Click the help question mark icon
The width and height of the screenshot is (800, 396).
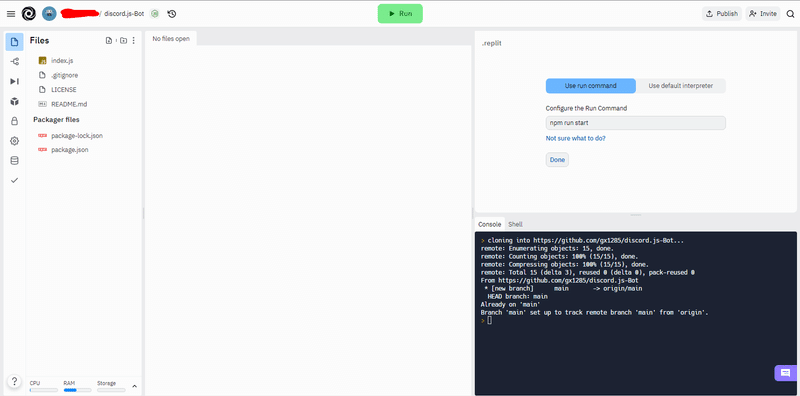[14, 381]
